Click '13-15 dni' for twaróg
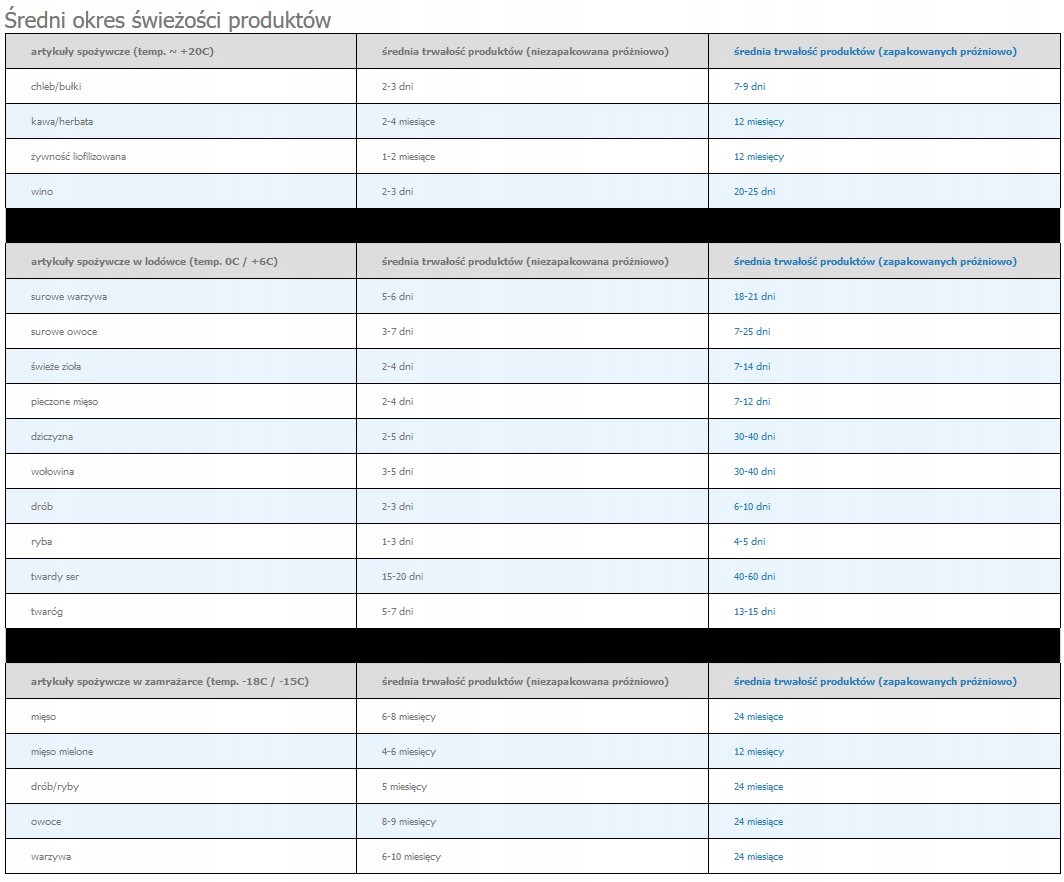The image size is (1064, 882). pyautogui.click(x=755, y=611)
